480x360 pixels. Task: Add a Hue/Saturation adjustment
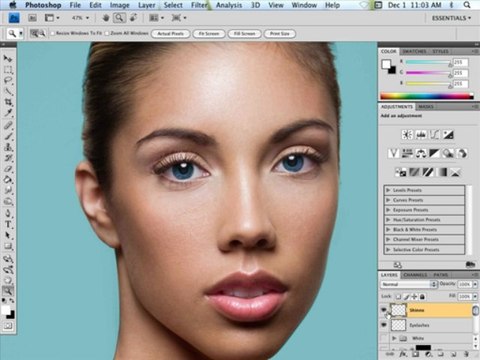407,153
